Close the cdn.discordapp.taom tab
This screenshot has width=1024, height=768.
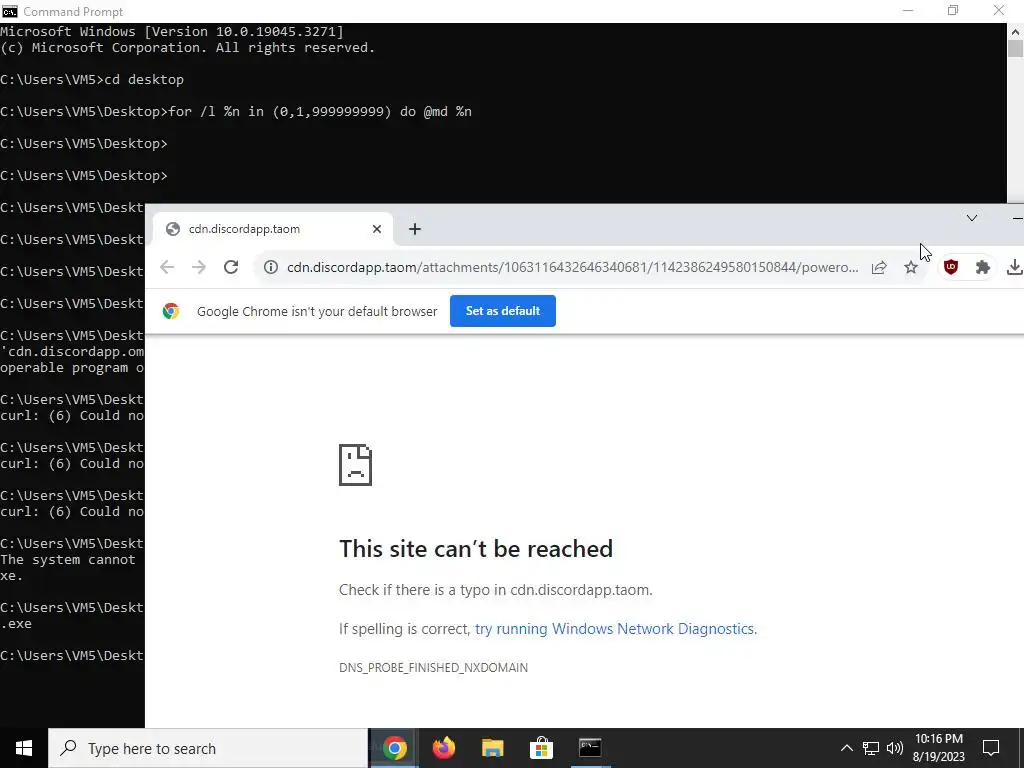(377, 229)
